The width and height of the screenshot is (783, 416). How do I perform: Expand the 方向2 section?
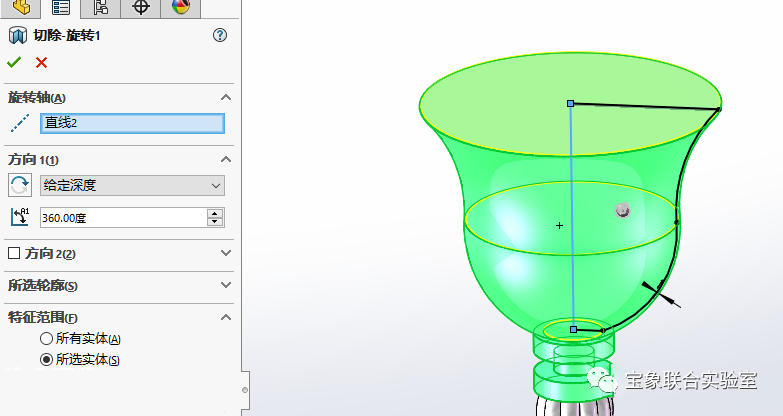coord(226,253)
